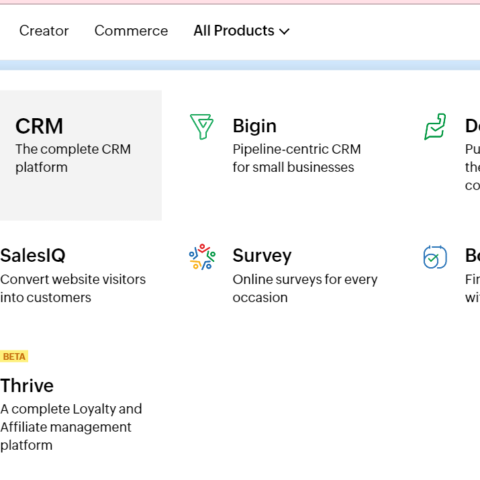Screen dimensions: 480x480
Task: Open the Commerce menu item
Action: [x=131, y=31]
